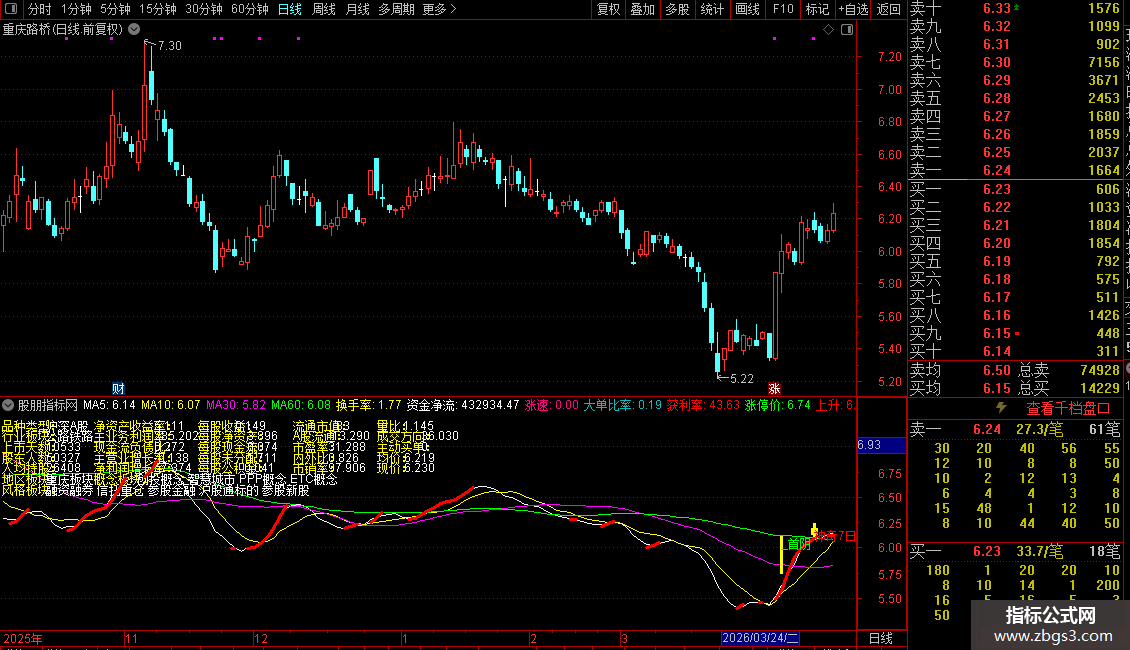Switch to 分时 intraday view
This screenshot has height=650, width=1130.
40,9
